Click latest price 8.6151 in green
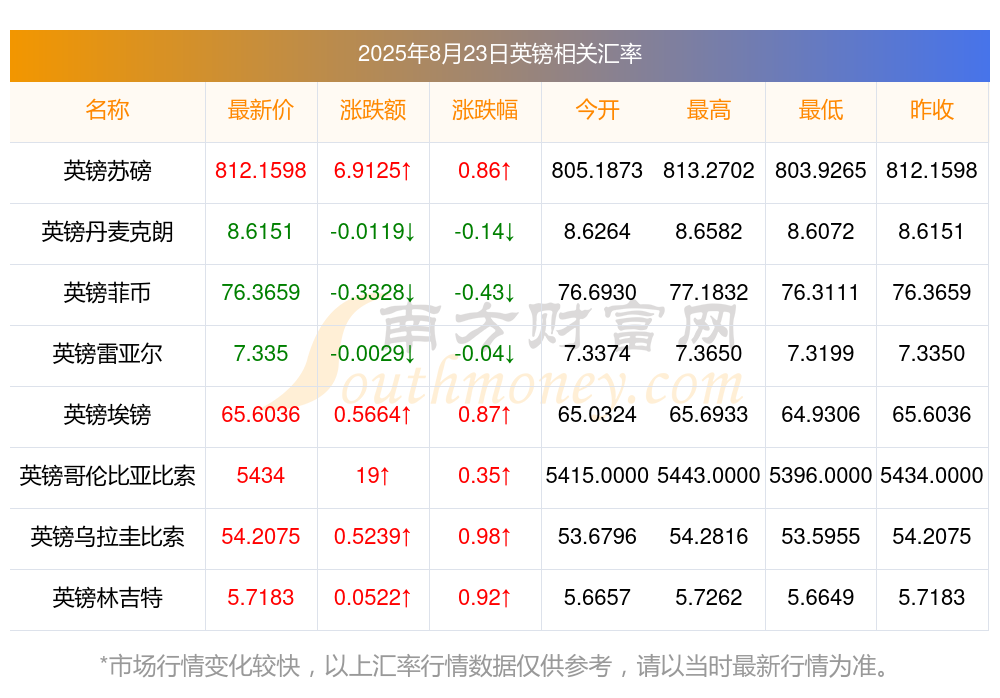Screen dimensions: 1000x698 click(260, 232)
